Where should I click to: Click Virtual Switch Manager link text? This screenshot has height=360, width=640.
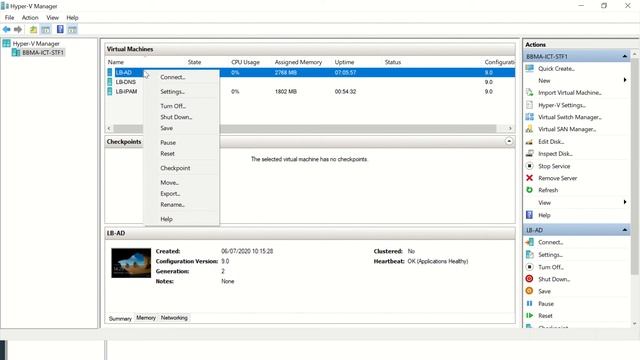tap(570, 117)
